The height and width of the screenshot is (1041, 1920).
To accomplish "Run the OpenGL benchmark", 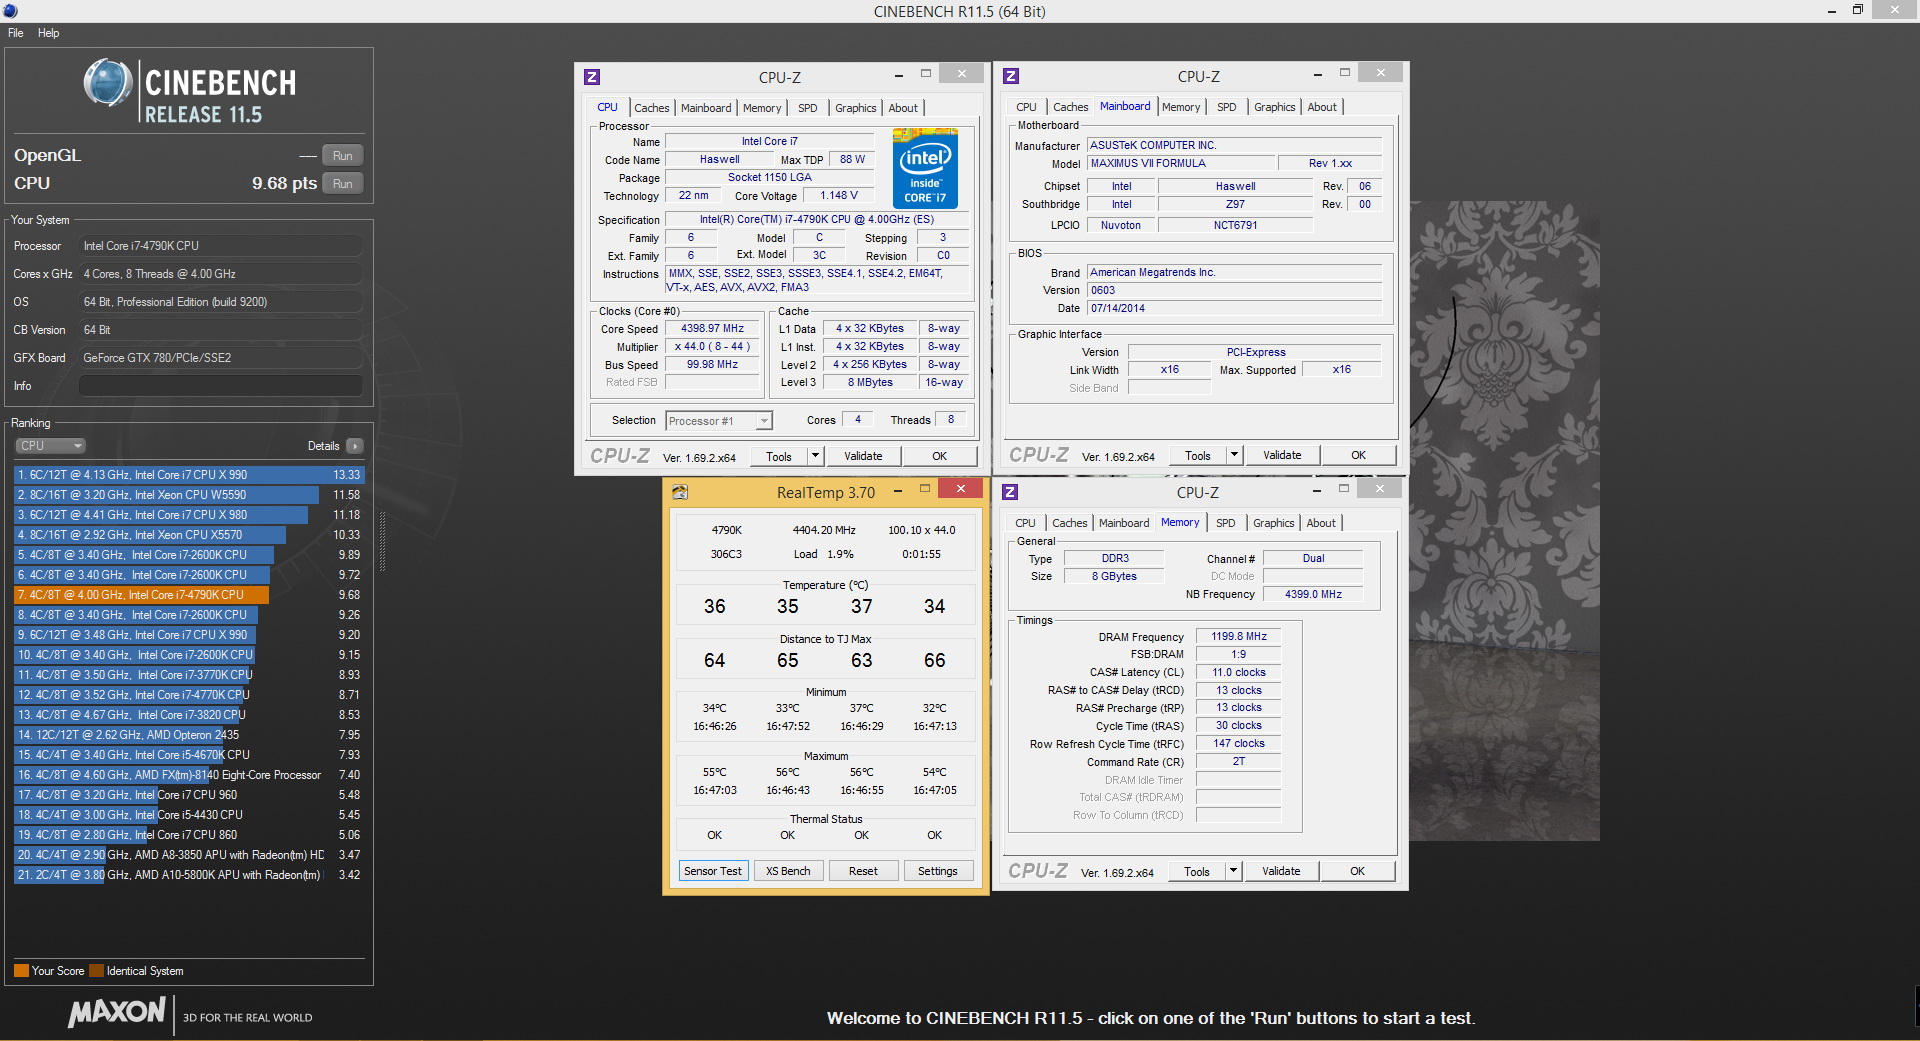I will pyautogui.click(x=343, y=156).
